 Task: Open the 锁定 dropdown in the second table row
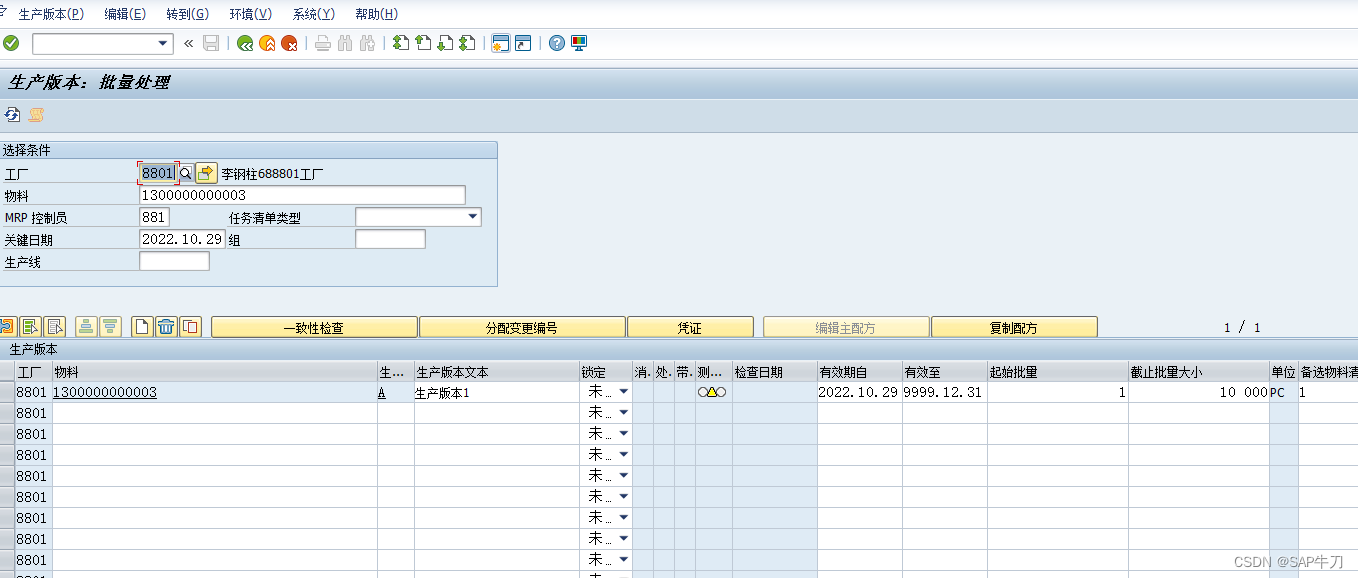(624, 413)
